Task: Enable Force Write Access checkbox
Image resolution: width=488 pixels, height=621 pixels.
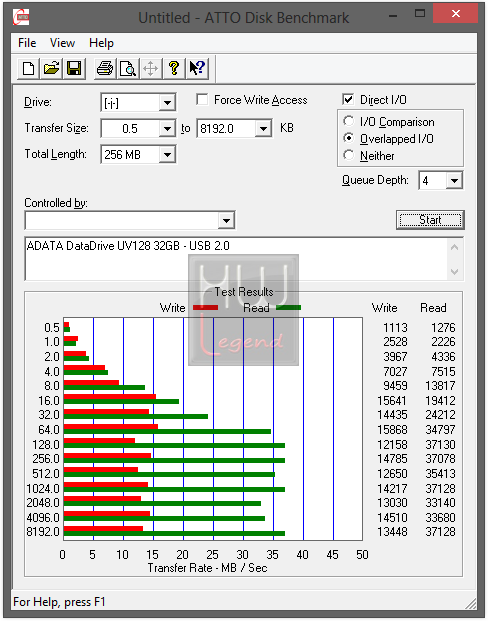Action: pyautogui.click(x=202, y=99)
